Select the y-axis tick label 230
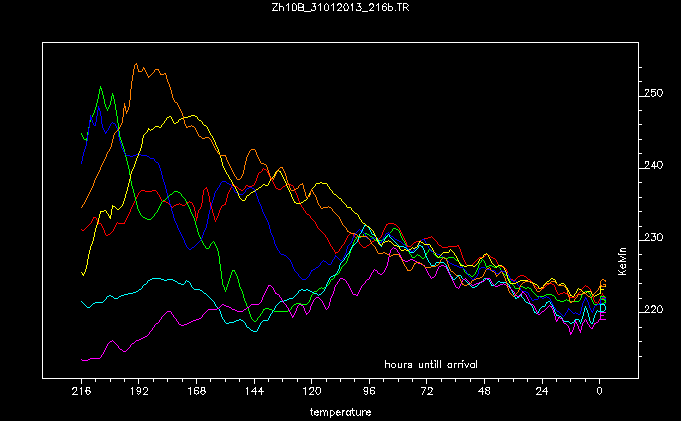The image size is (681, 421). tap(654, 237)
